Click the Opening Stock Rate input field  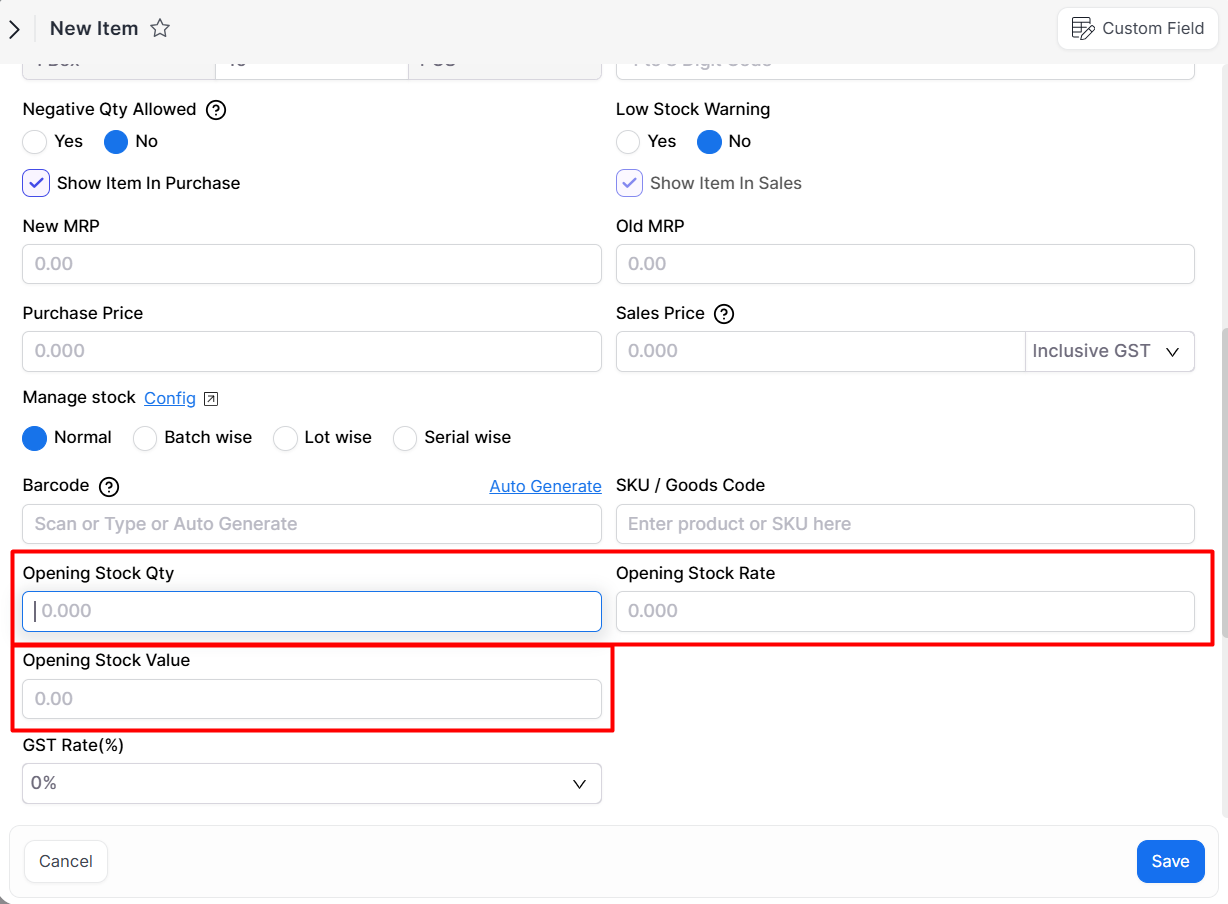coord(904,611)
